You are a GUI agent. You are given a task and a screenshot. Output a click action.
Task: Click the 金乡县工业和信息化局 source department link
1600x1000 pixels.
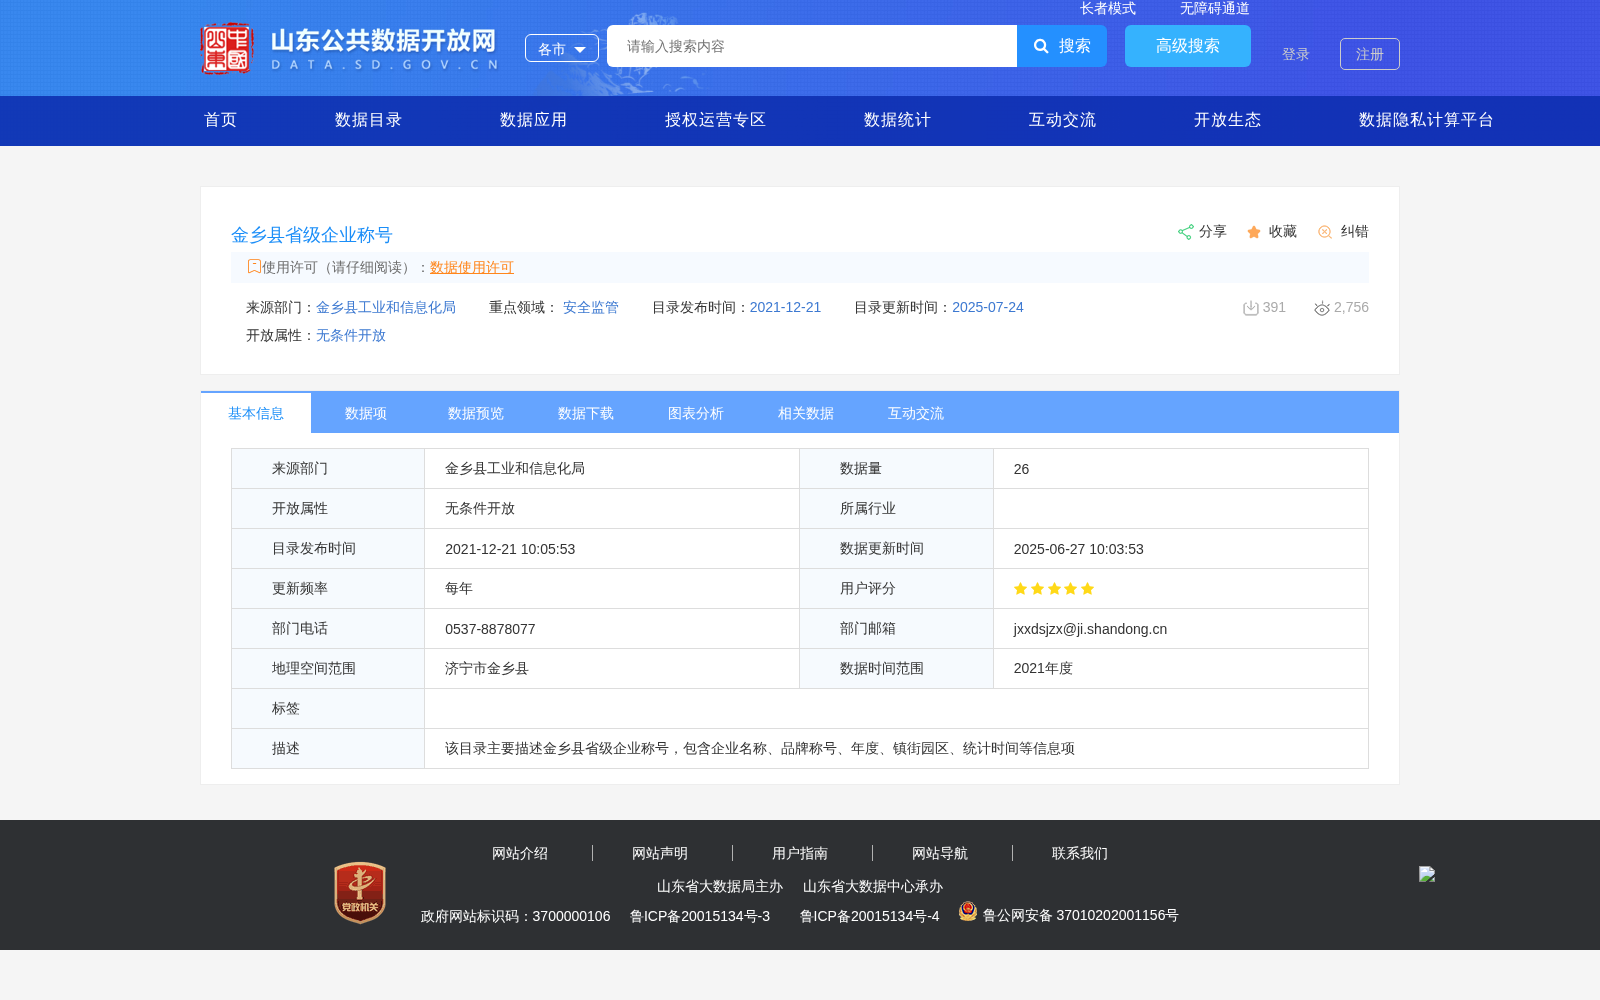[386, 307]
